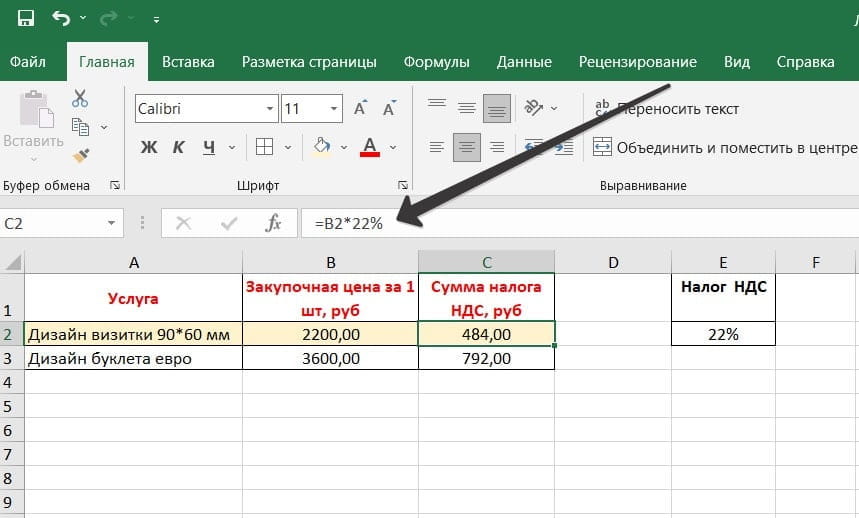Select column B header
The height and width of the screenshot is (518, 859).
(x=330, y=262)
